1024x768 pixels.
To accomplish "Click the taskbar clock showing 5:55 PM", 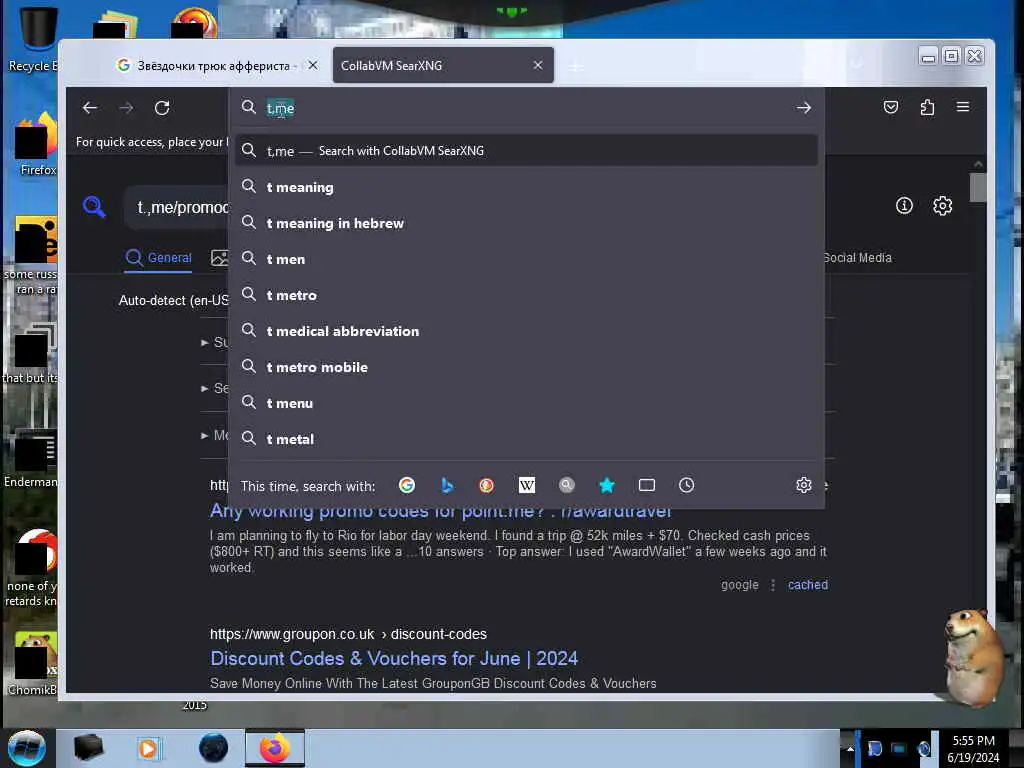I will pyautogui.click(x=973, y=749).
